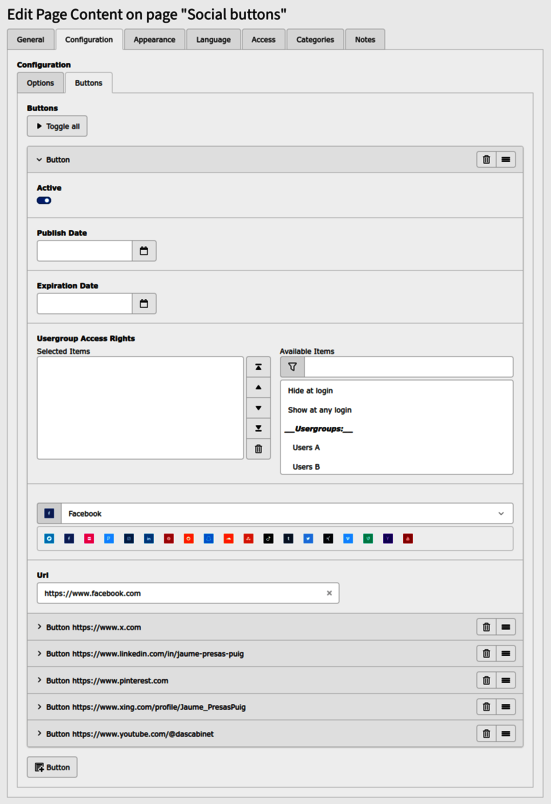Switch to the General tab
551x804 pixels.
31,39
